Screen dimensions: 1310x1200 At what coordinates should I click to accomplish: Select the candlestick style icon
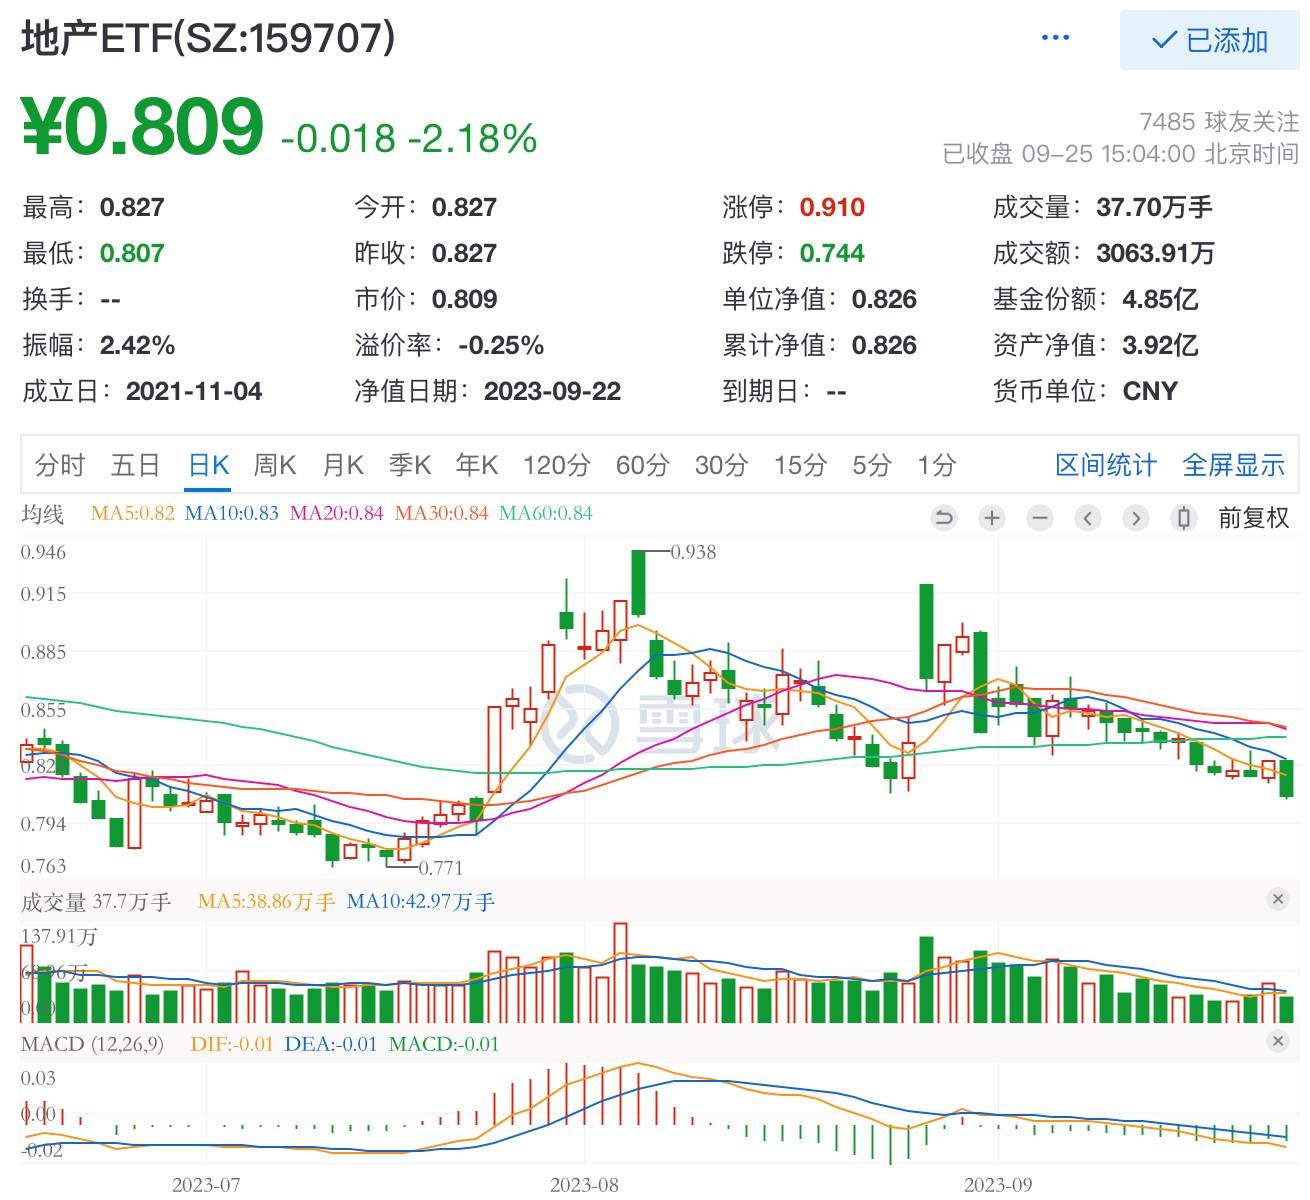pyautogui.click(x=1182, y=518)
